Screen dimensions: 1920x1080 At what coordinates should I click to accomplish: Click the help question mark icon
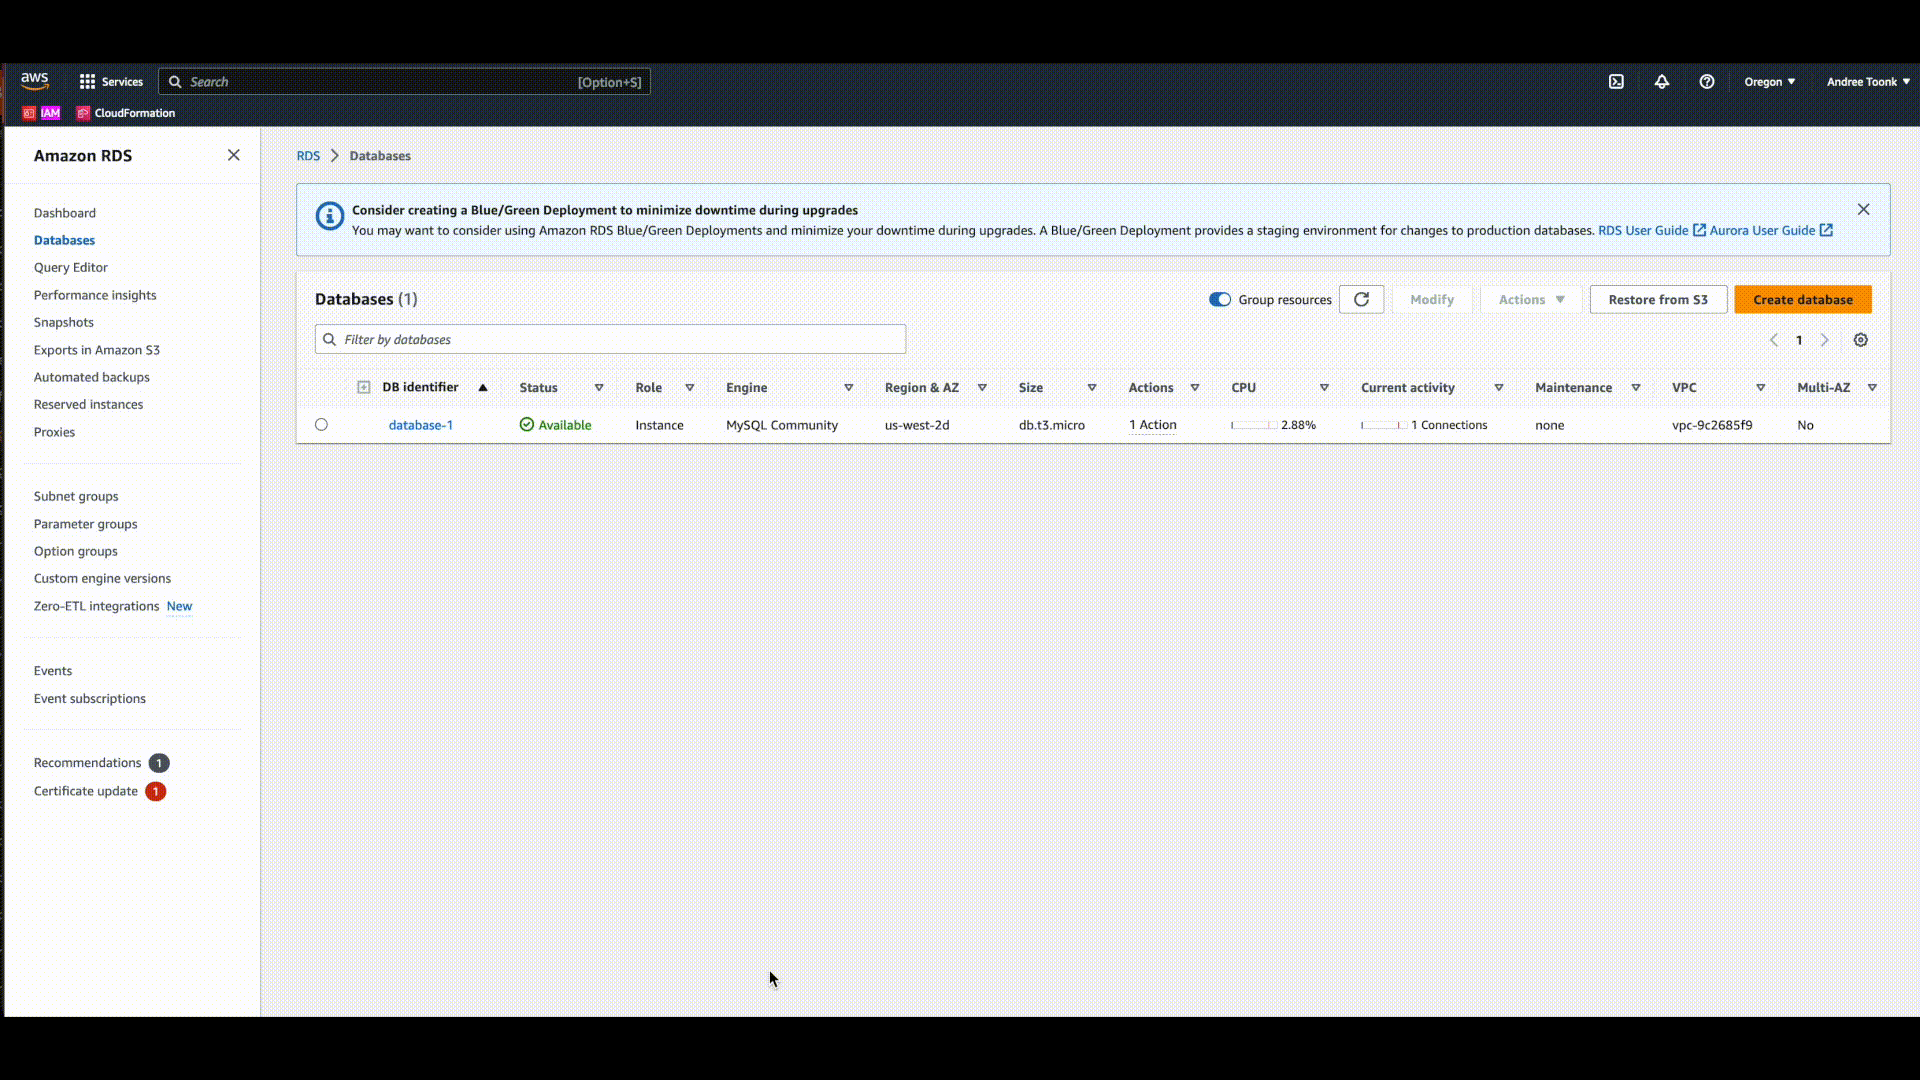coord(1705,82)
